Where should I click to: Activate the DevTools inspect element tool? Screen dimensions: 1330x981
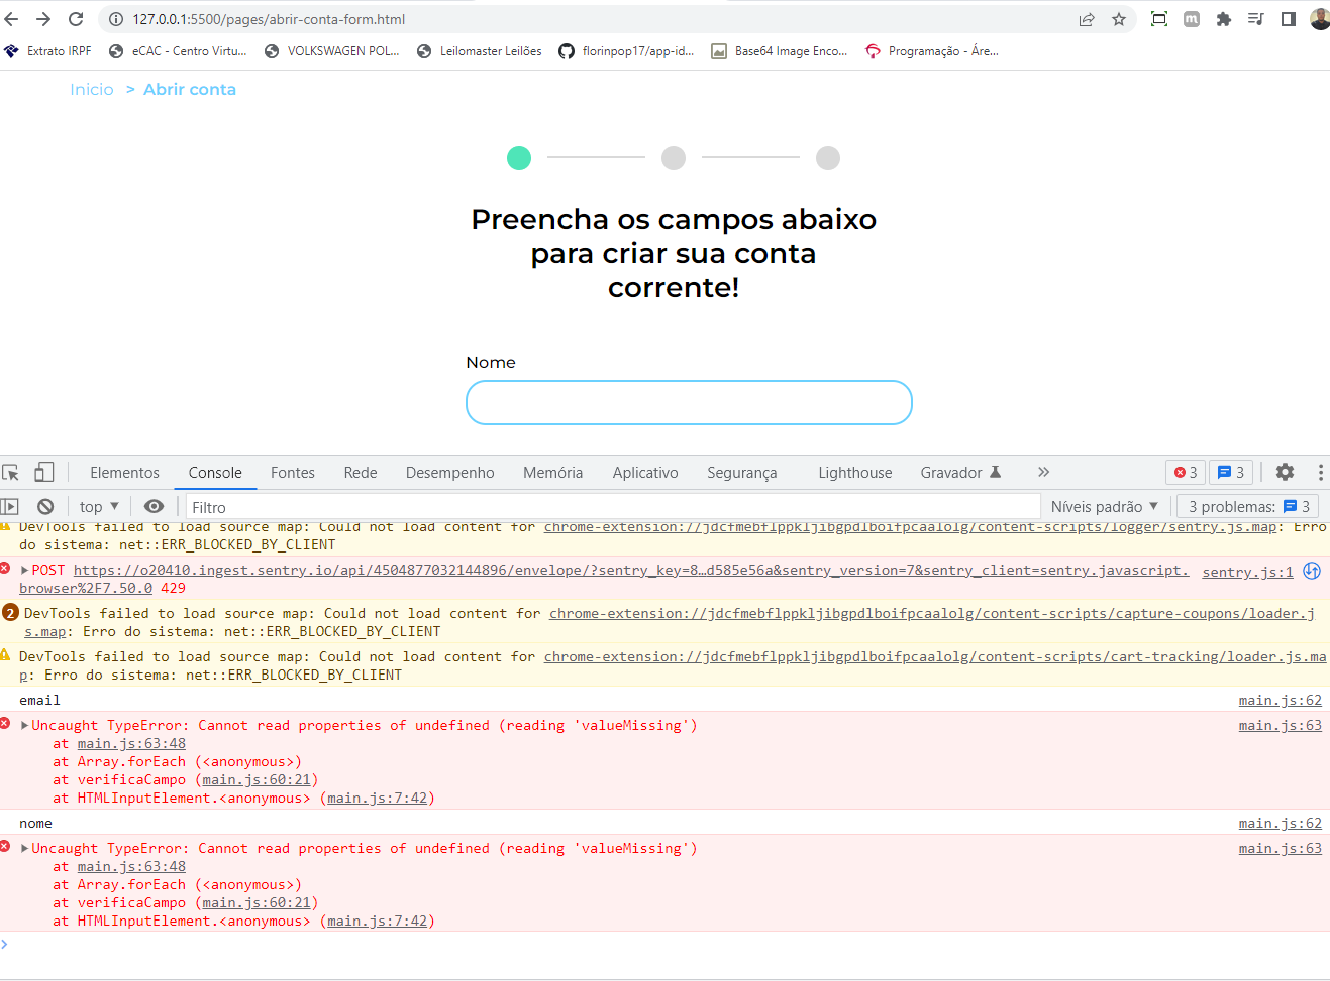click(11, 473)
